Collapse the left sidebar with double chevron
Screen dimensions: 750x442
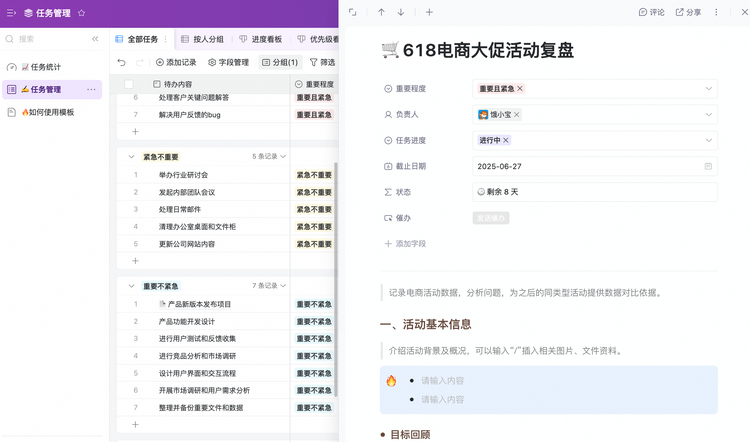point(95,39)
